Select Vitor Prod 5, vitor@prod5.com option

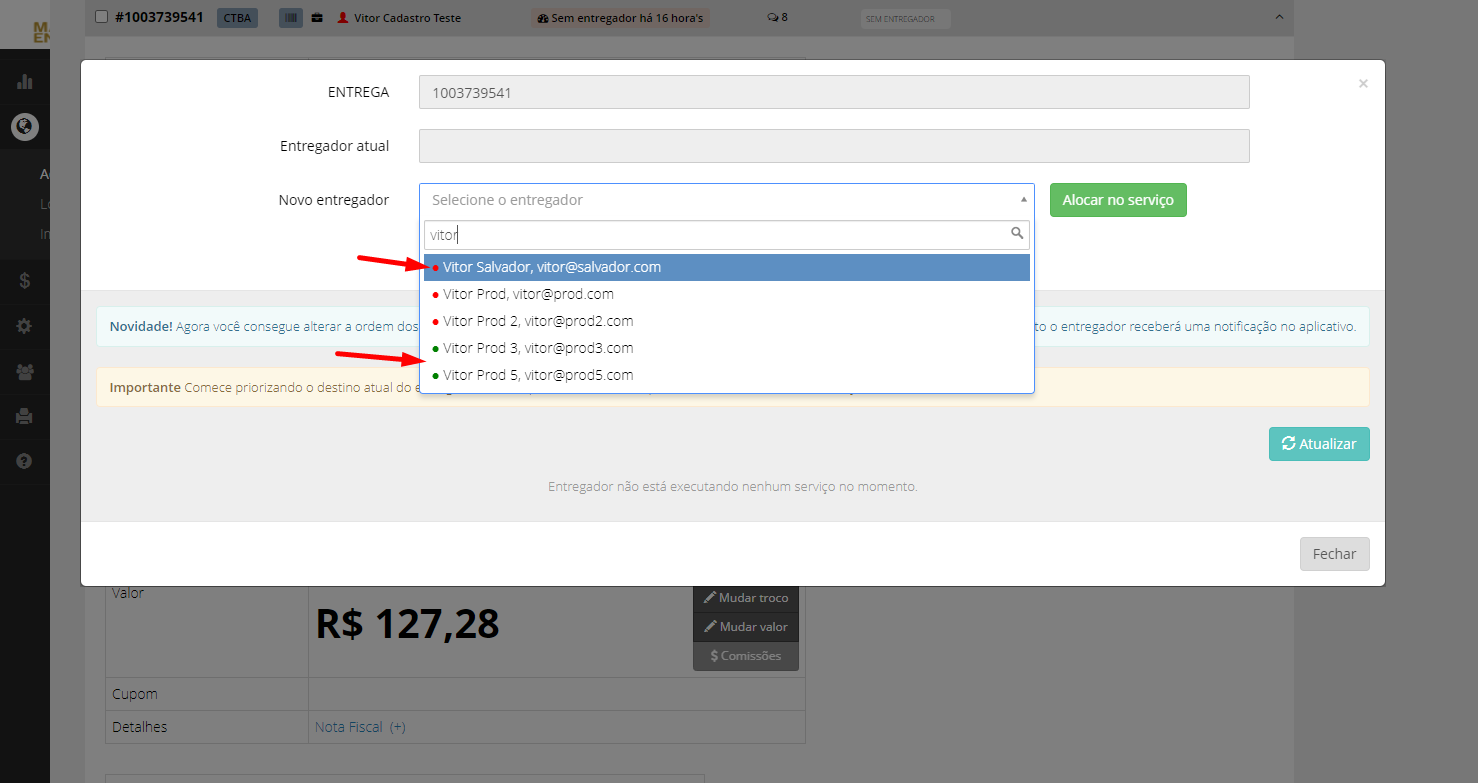click(727, 375)
